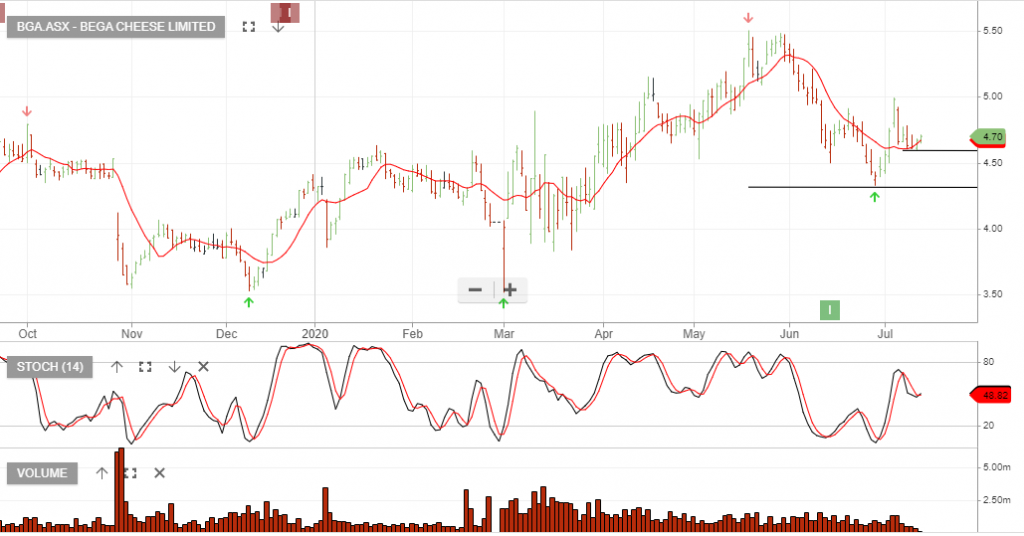The height and width of the screenshot is (536, 1024).
Task: Maximize the VOLUME panel
Action: (131, 473)
